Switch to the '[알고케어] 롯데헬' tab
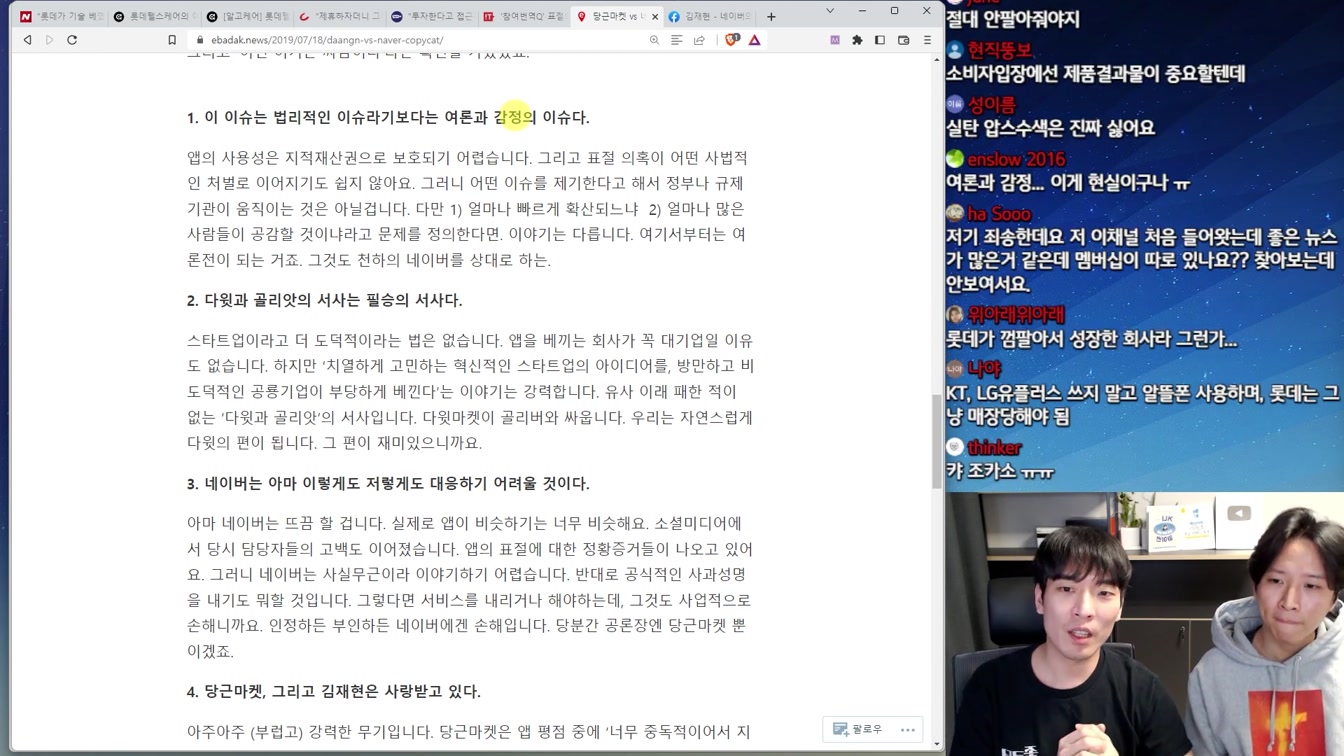Image resolution: width=1344 pixels, height=756 pixels. point(247,16)
